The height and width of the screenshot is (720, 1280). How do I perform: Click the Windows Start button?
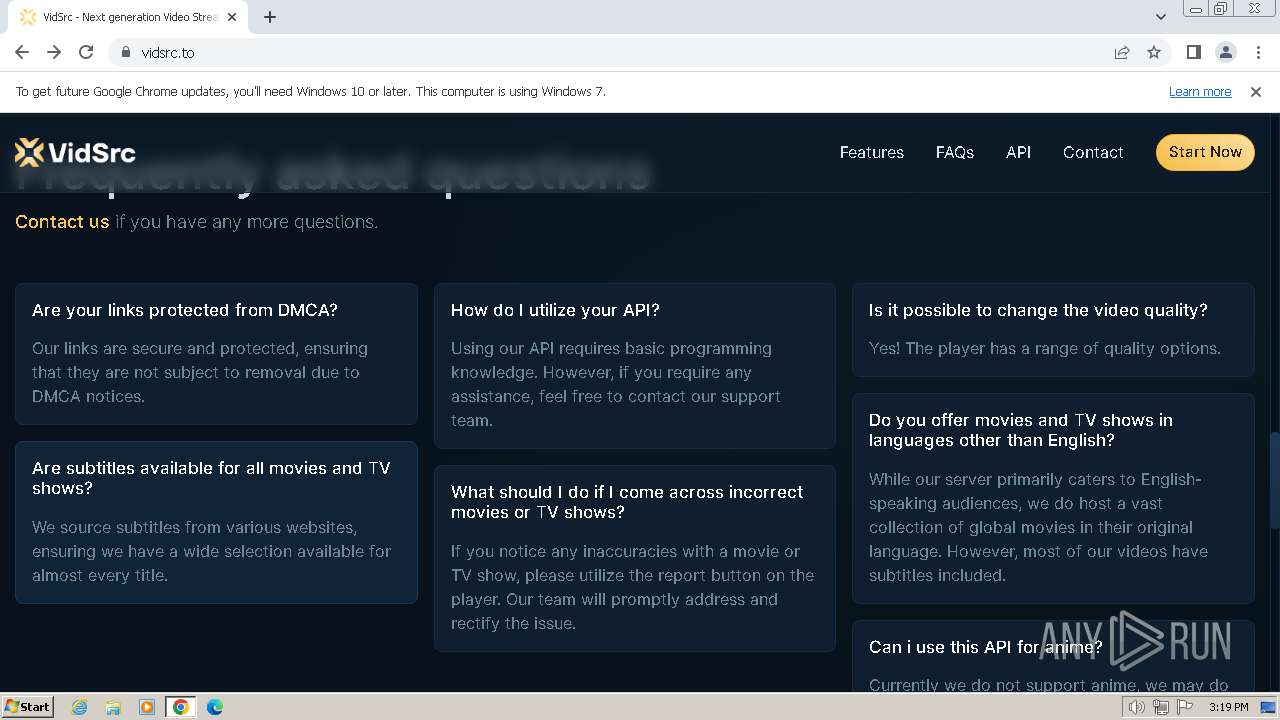(x=27, y=707)
